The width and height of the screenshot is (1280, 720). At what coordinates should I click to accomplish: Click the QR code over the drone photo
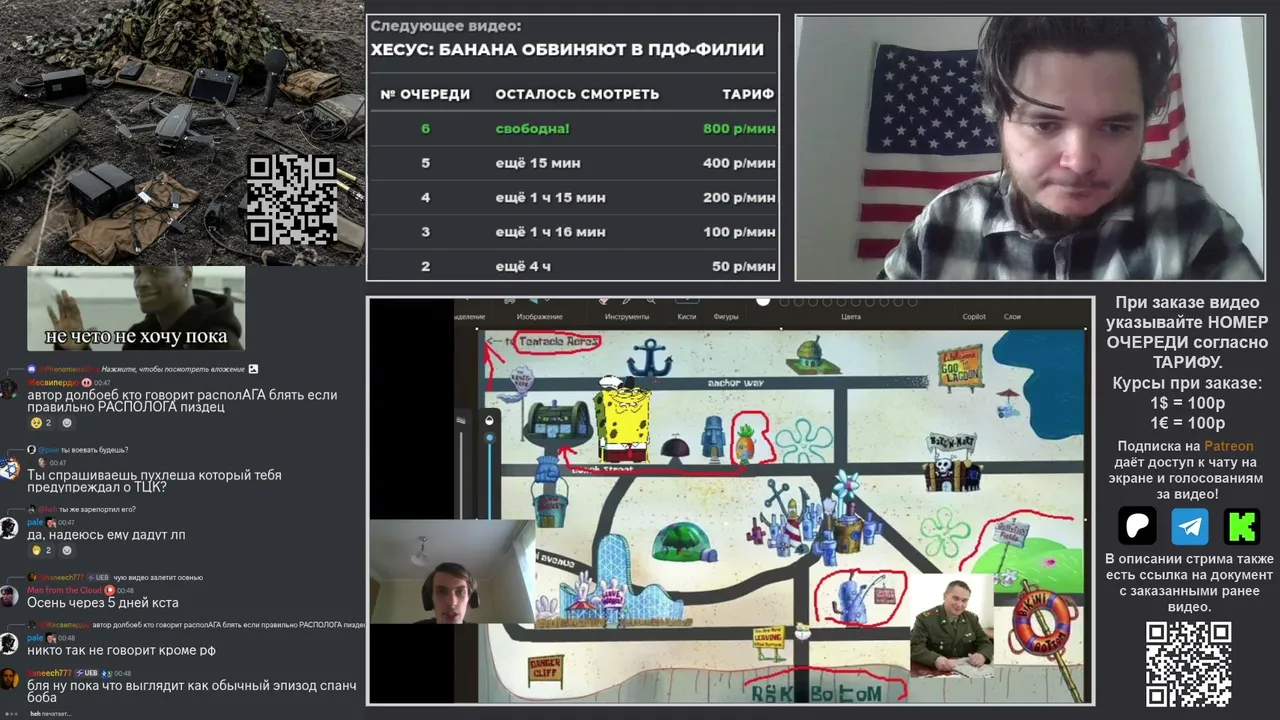pos(292,200)
